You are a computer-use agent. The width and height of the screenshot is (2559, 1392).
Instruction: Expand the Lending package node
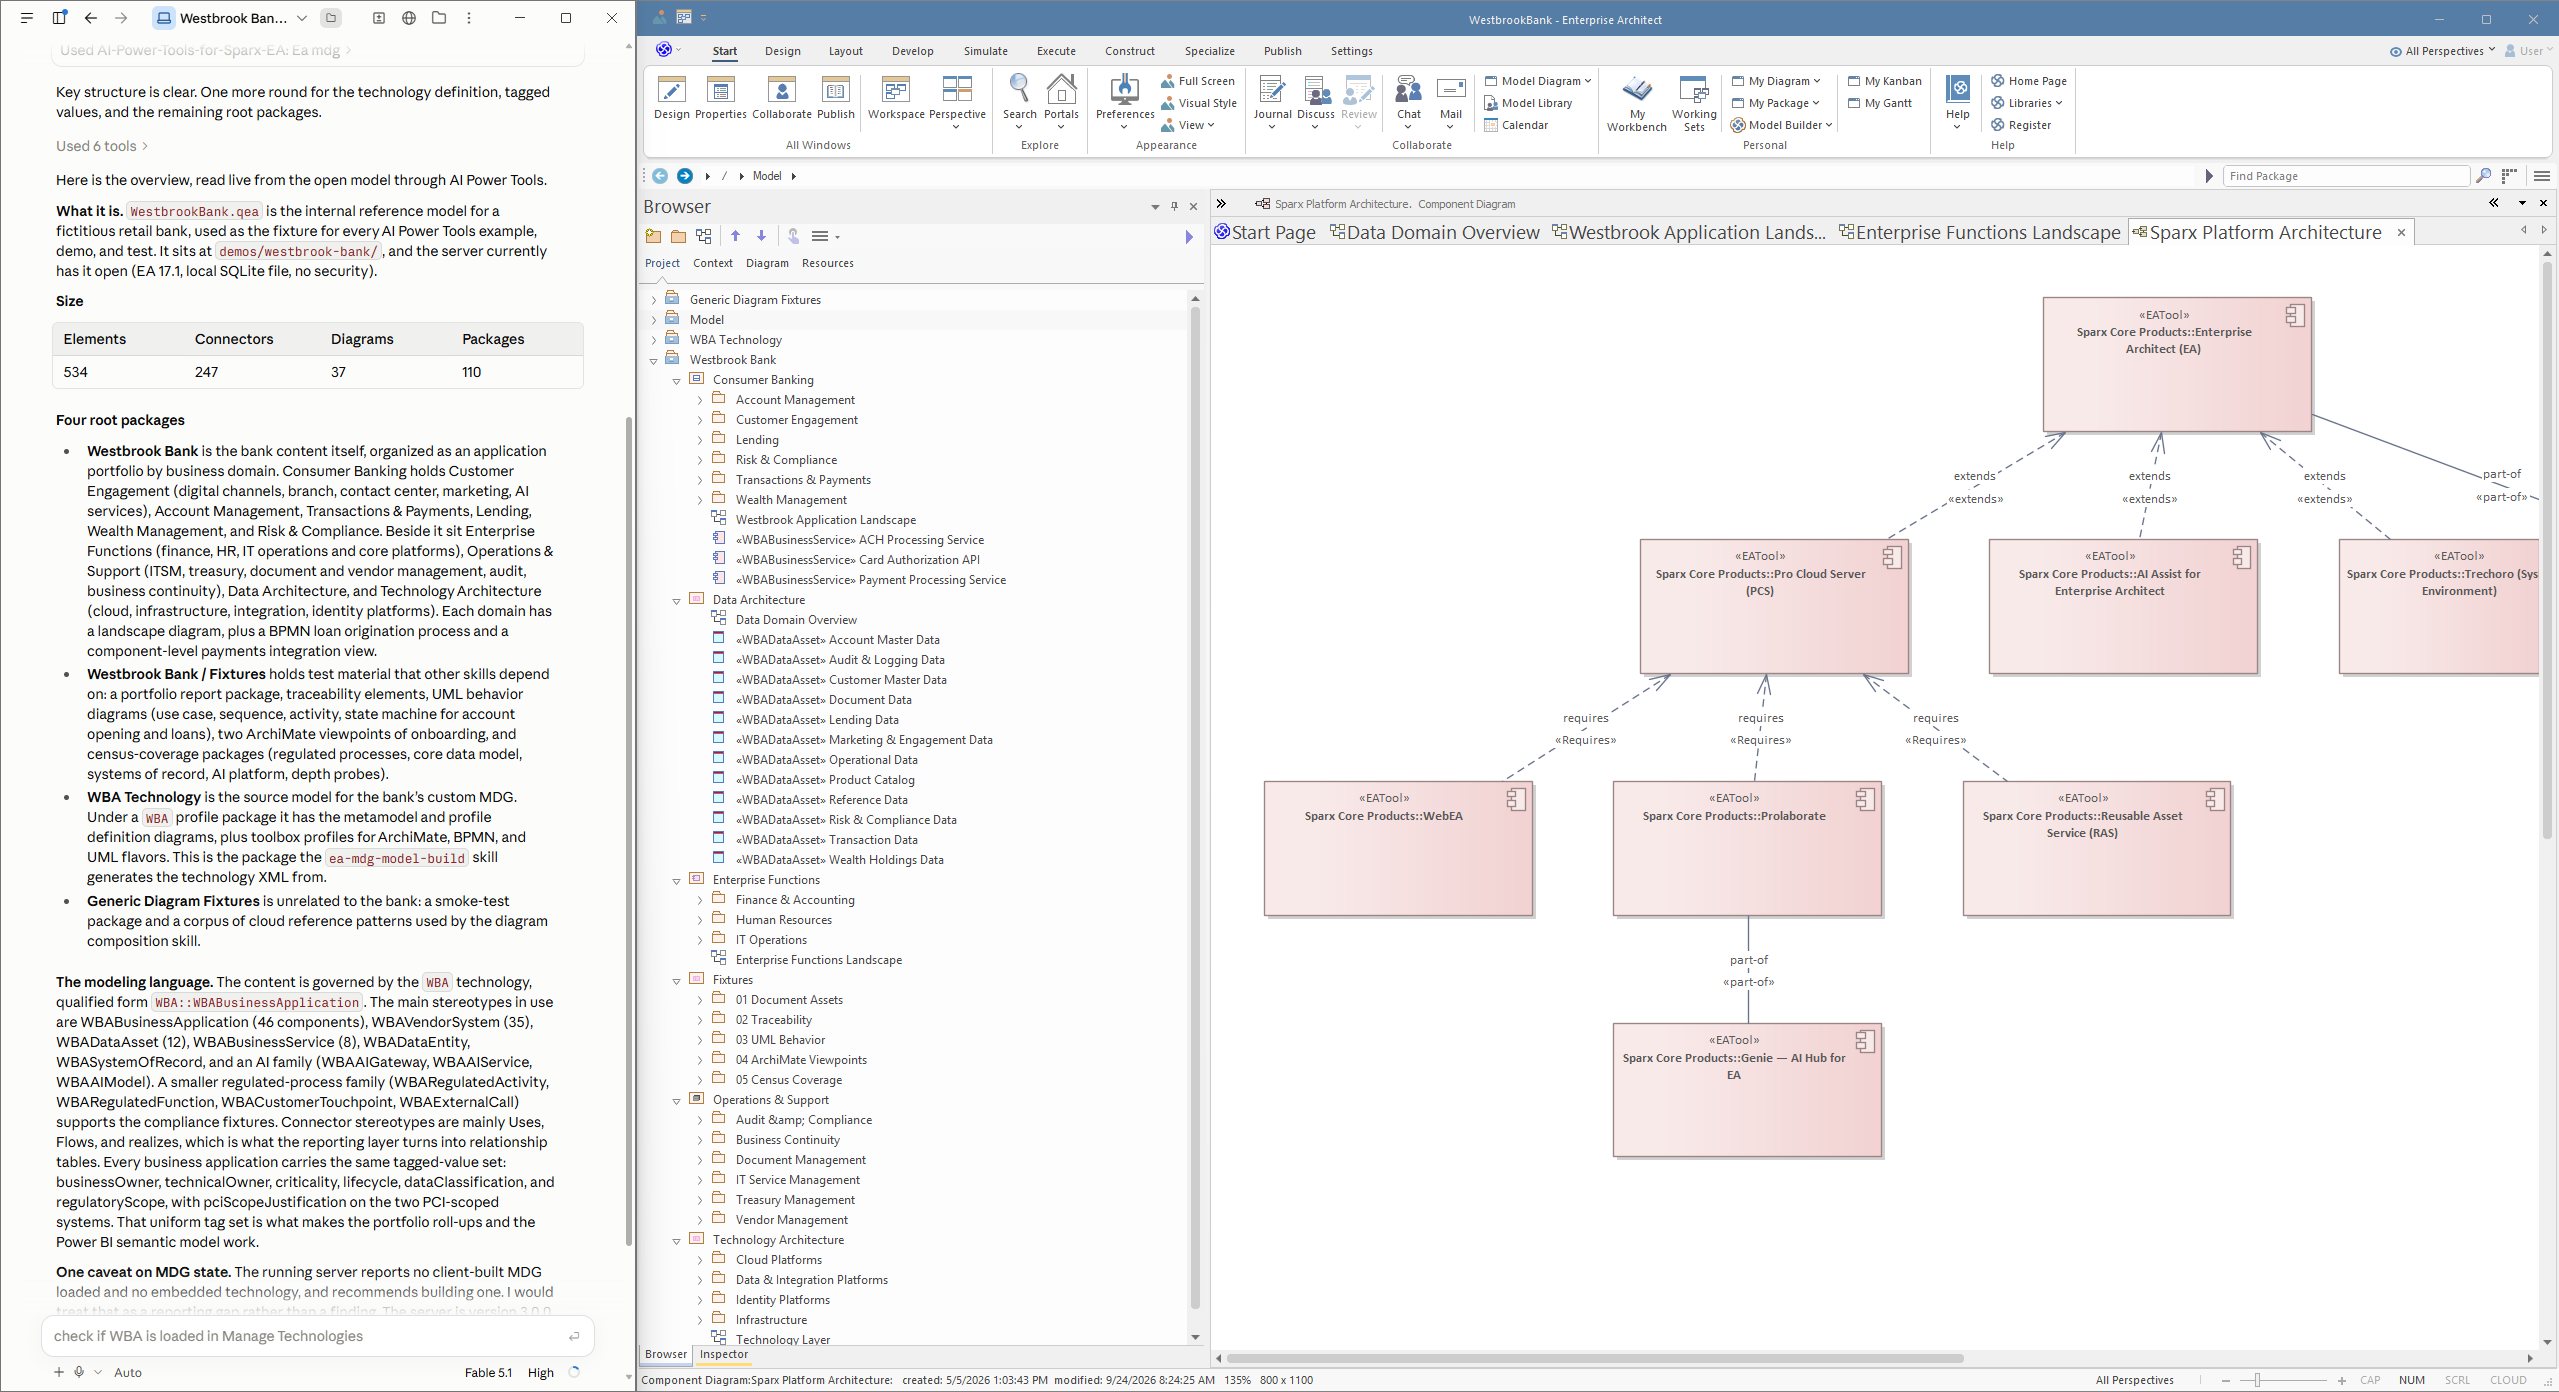700,440
